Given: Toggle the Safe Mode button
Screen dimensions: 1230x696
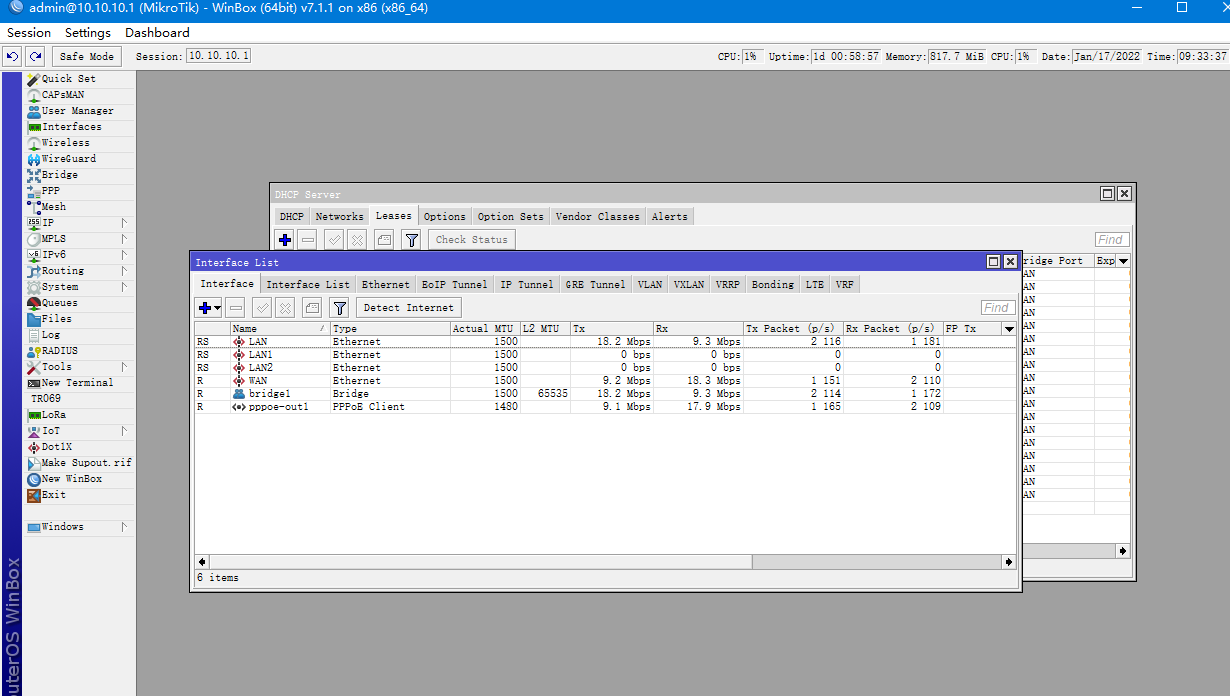Looking at the screenshot, I should pos(87,56).
